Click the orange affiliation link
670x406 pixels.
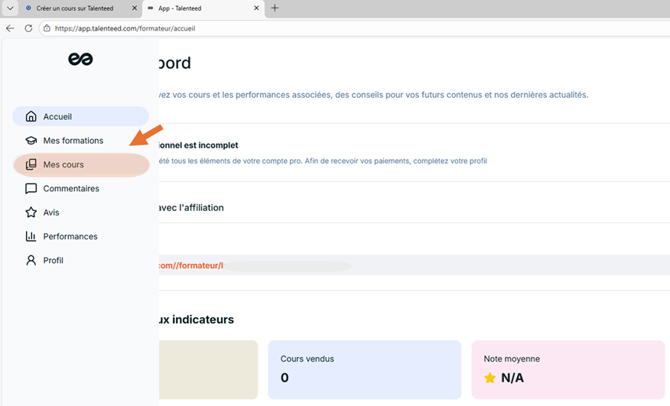coord(190,266)
